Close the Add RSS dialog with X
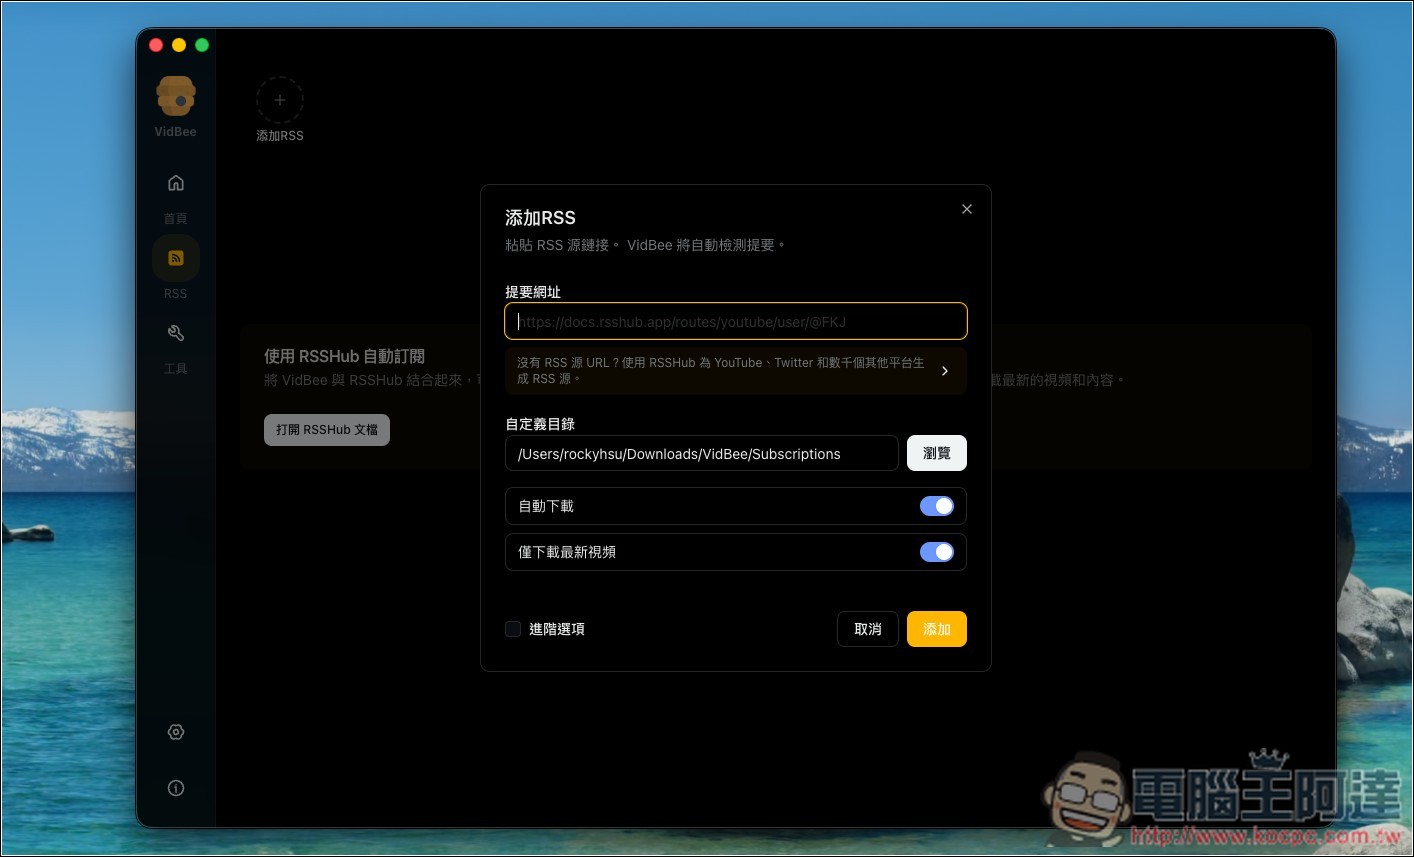Screen dimensions: 1414x857 (966, 209)
